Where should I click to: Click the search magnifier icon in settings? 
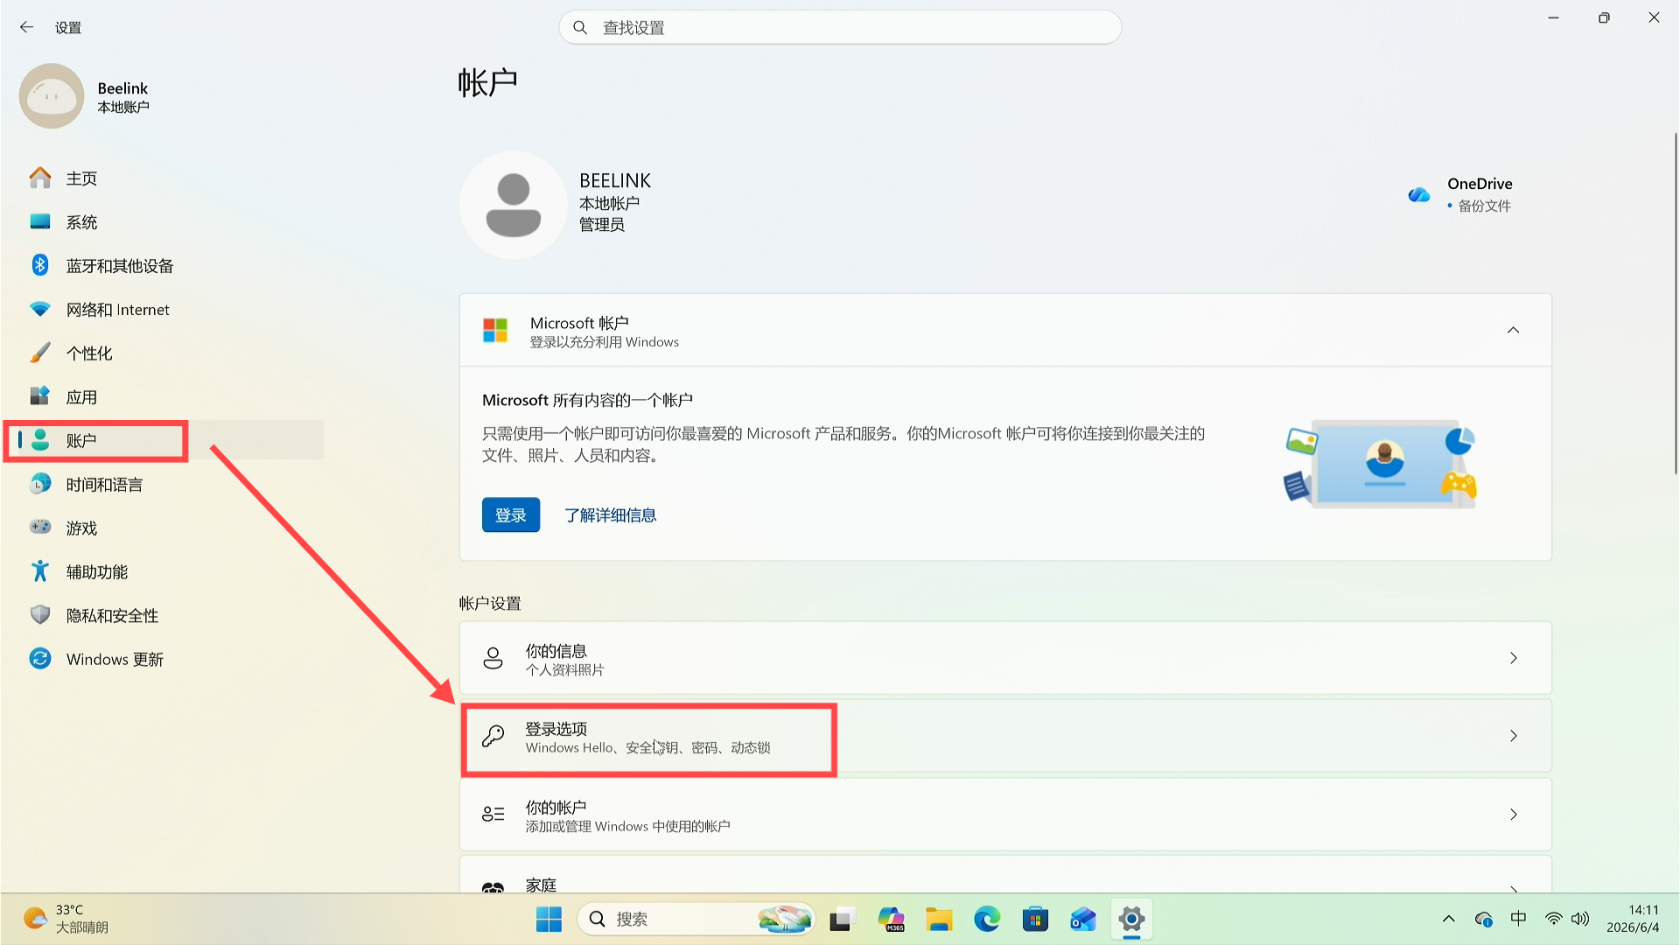pos(580,28)
